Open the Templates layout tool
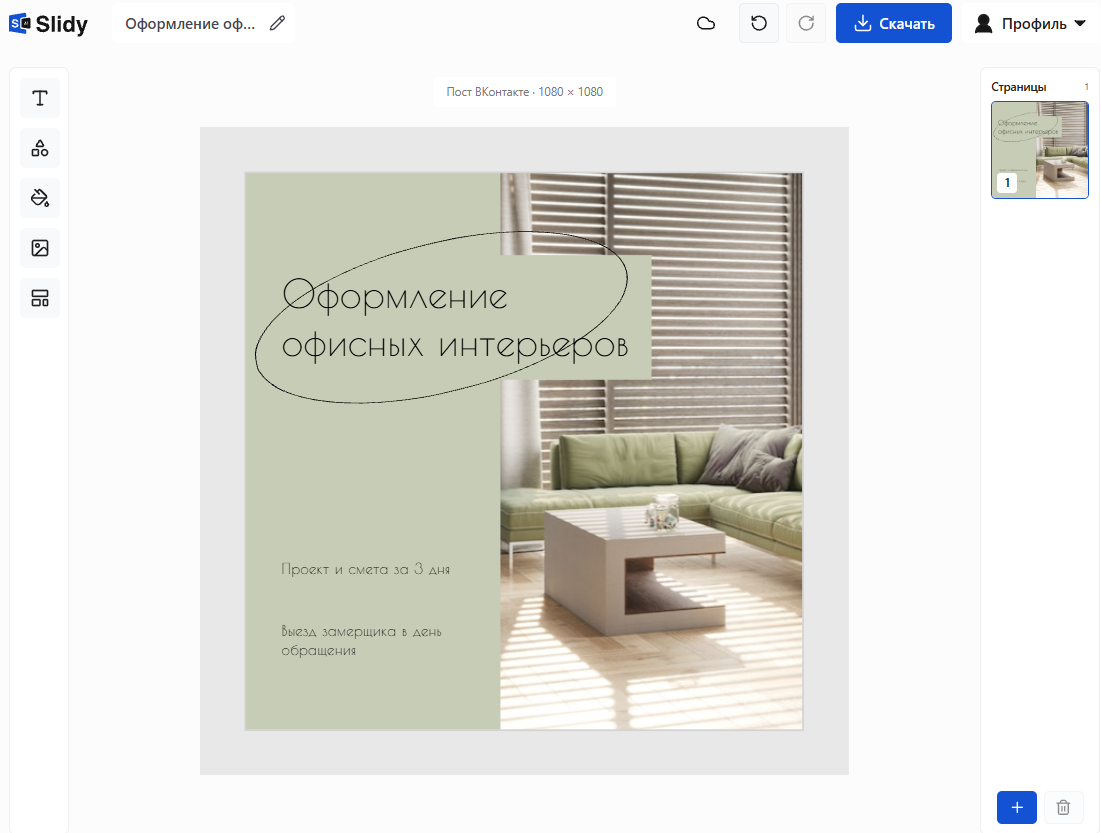Screen dimensions: 1101x833 40,298
